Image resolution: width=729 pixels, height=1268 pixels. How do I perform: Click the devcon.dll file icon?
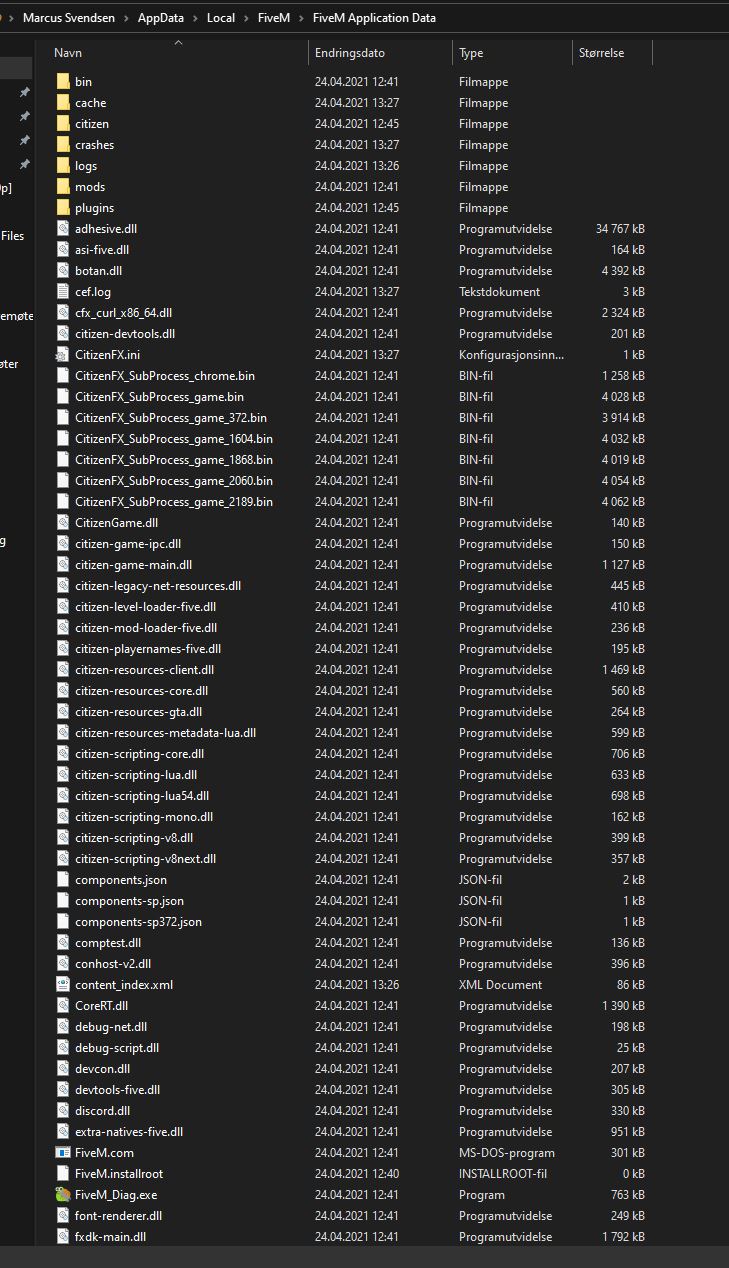pos(63,1069)
